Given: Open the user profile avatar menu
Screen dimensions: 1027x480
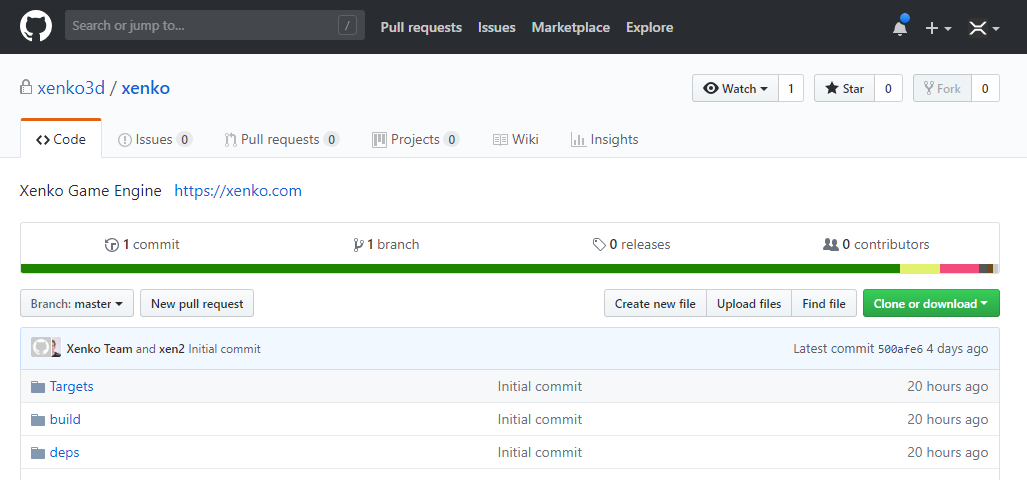Looking at the screenshot, I should tap(983, 28).
